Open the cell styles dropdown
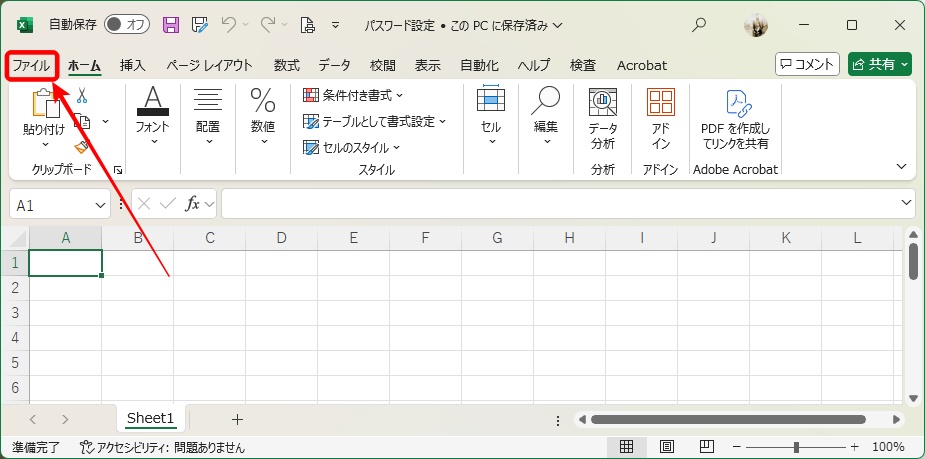 351,147
